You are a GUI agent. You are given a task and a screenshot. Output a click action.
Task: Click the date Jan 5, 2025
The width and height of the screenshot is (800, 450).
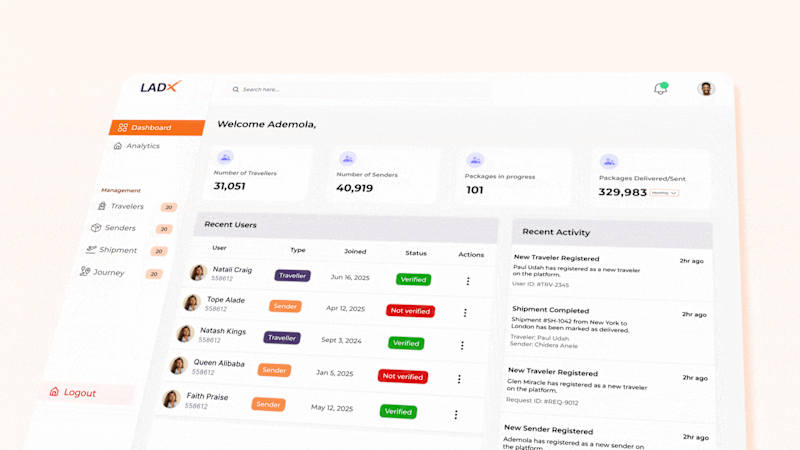click(x=334, y=373)
